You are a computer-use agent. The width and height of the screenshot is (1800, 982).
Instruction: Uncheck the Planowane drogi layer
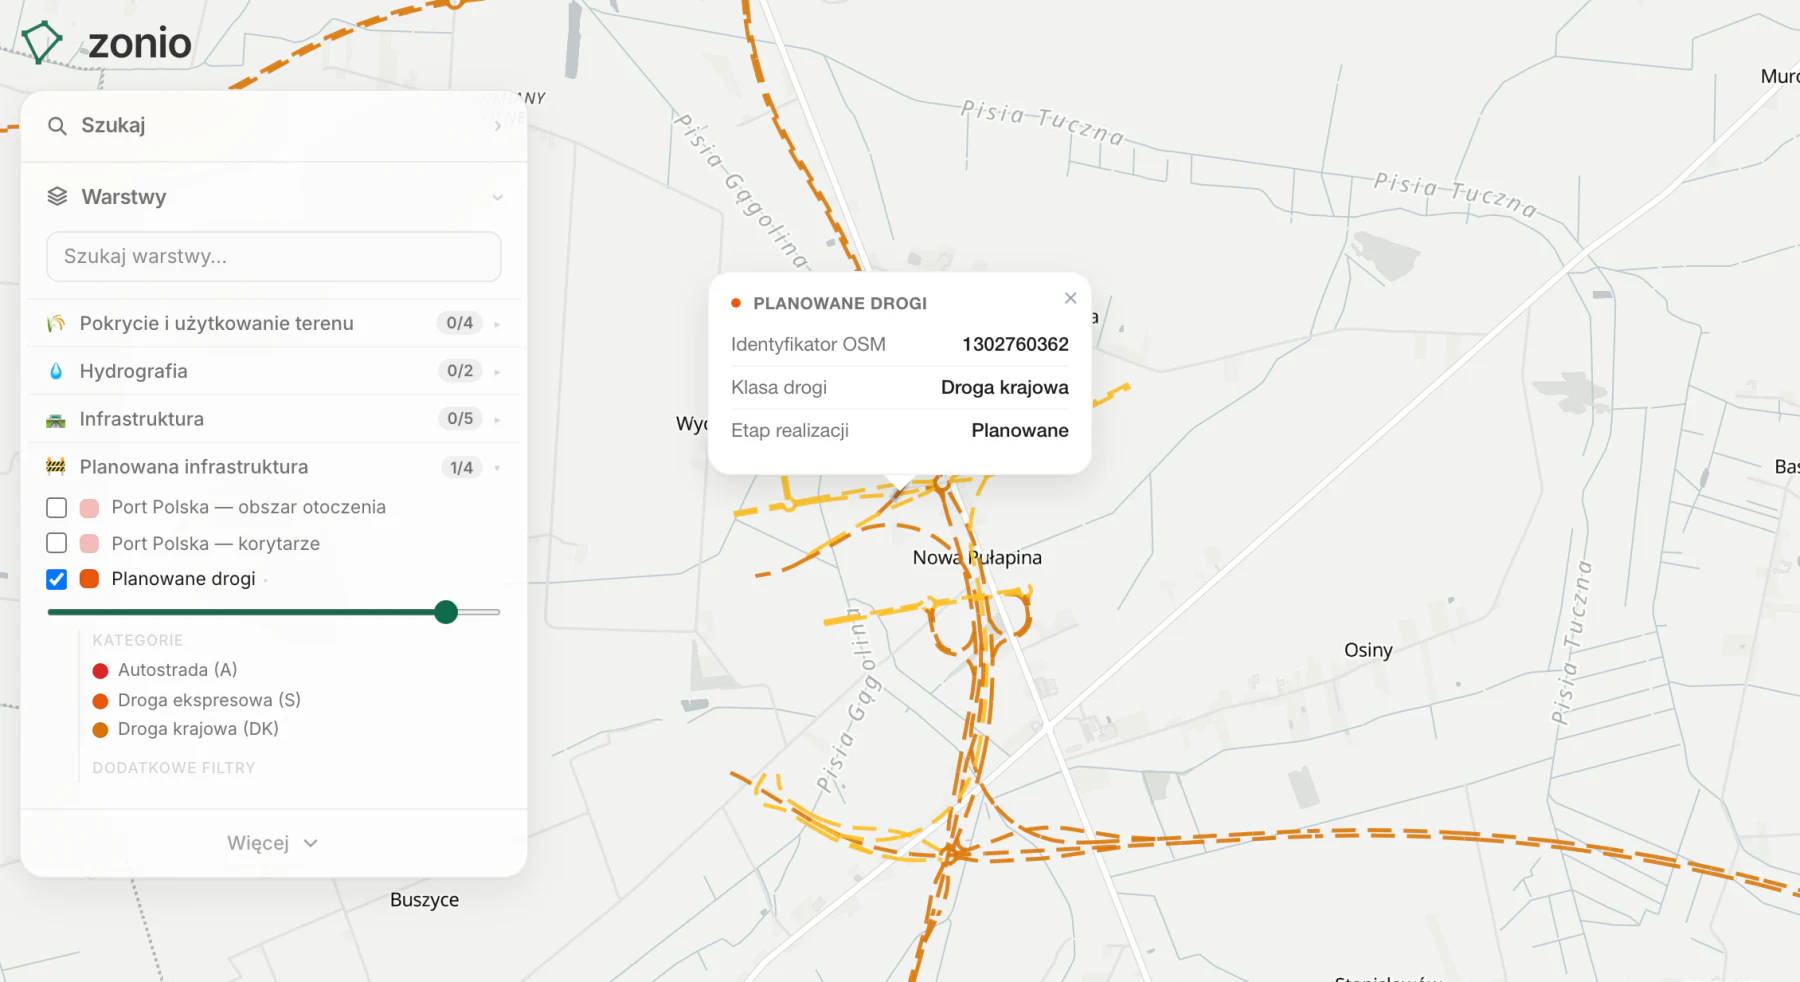point(57,579)
